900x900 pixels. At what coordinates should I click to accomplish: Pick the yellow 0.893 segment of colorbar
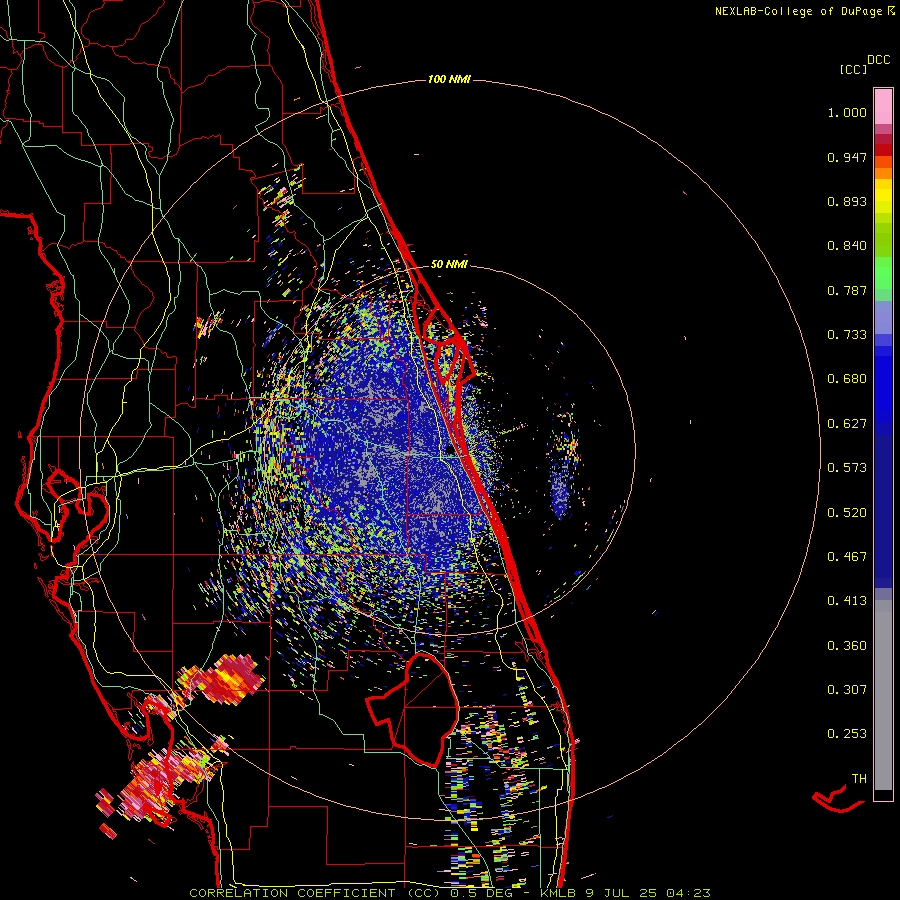tap(883, 201)
